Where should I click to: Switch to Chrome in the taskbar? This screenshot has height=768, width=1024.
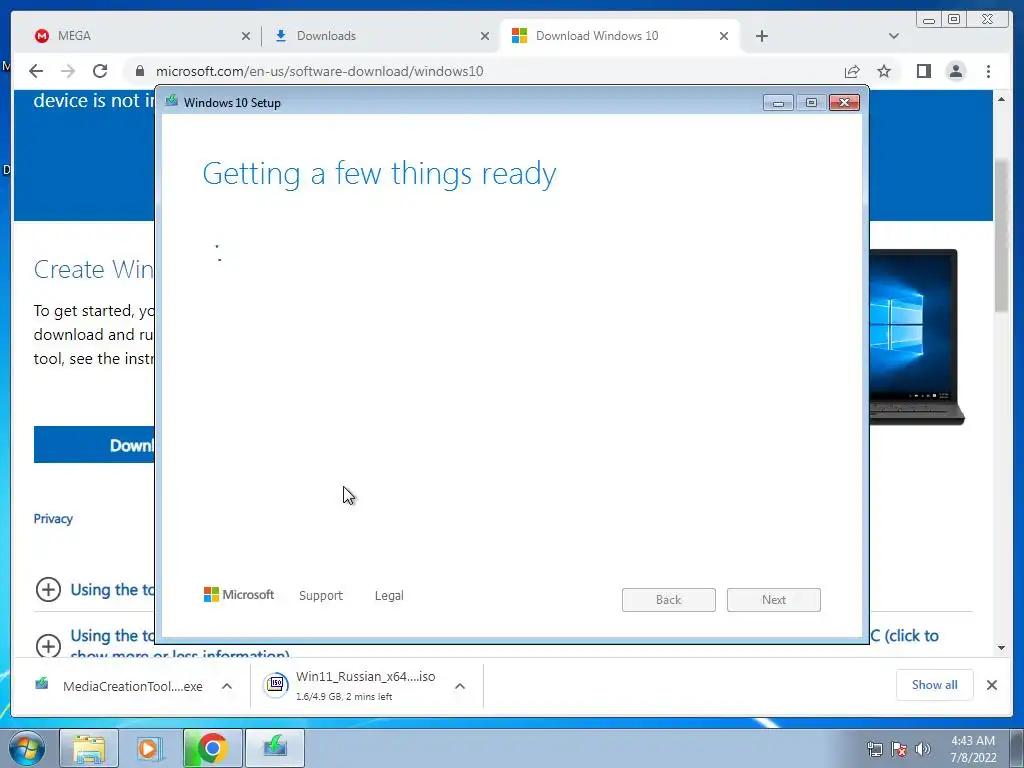click(212, 748)
